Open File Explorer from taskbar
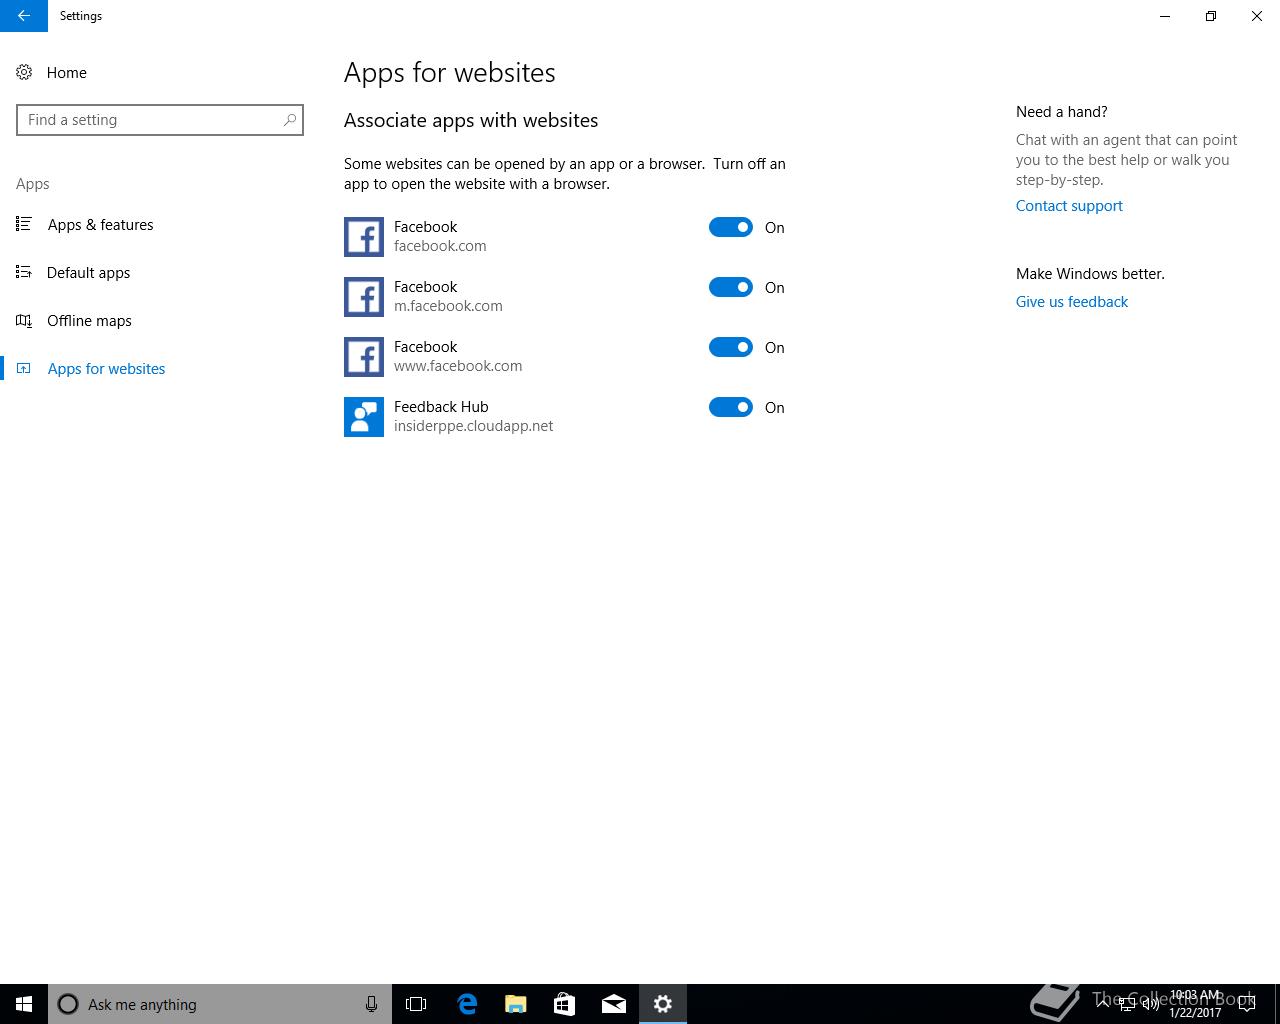Viewport: 1280px width, 1024px height. point(515,1004)
